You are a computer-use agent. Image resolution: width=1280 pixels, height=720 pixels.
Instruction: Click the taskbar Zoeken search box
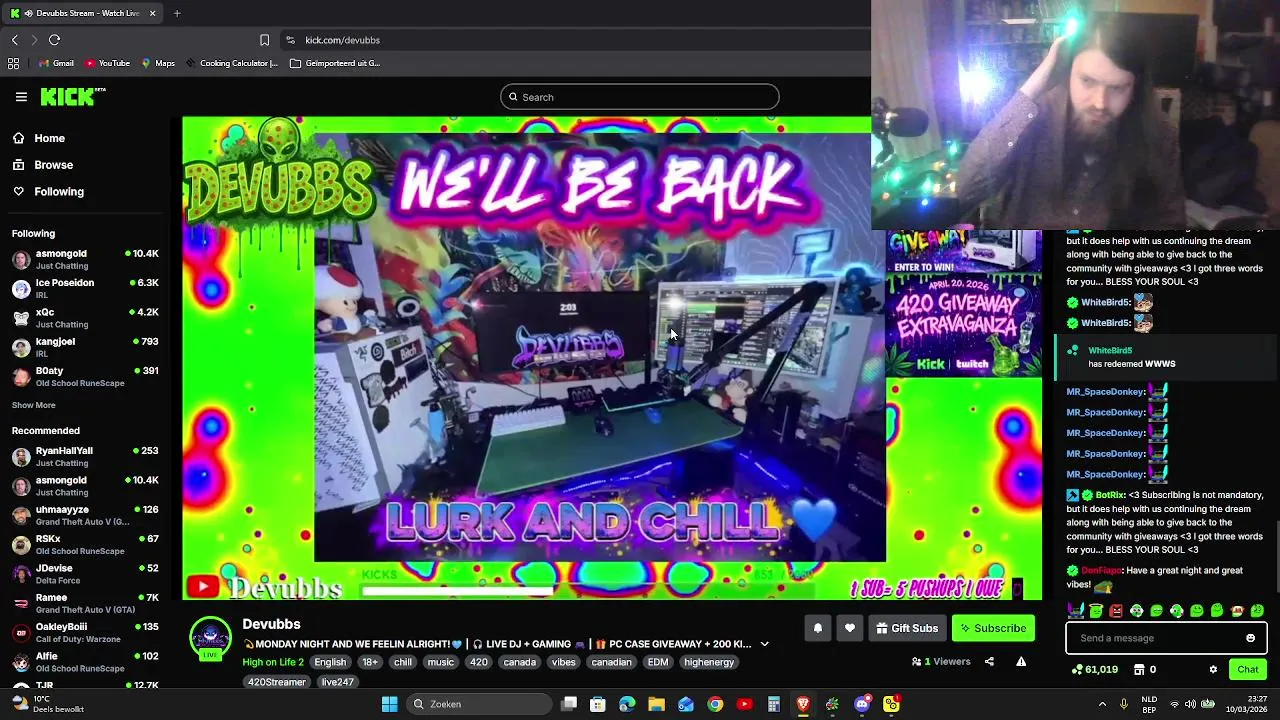pos(480,704)
